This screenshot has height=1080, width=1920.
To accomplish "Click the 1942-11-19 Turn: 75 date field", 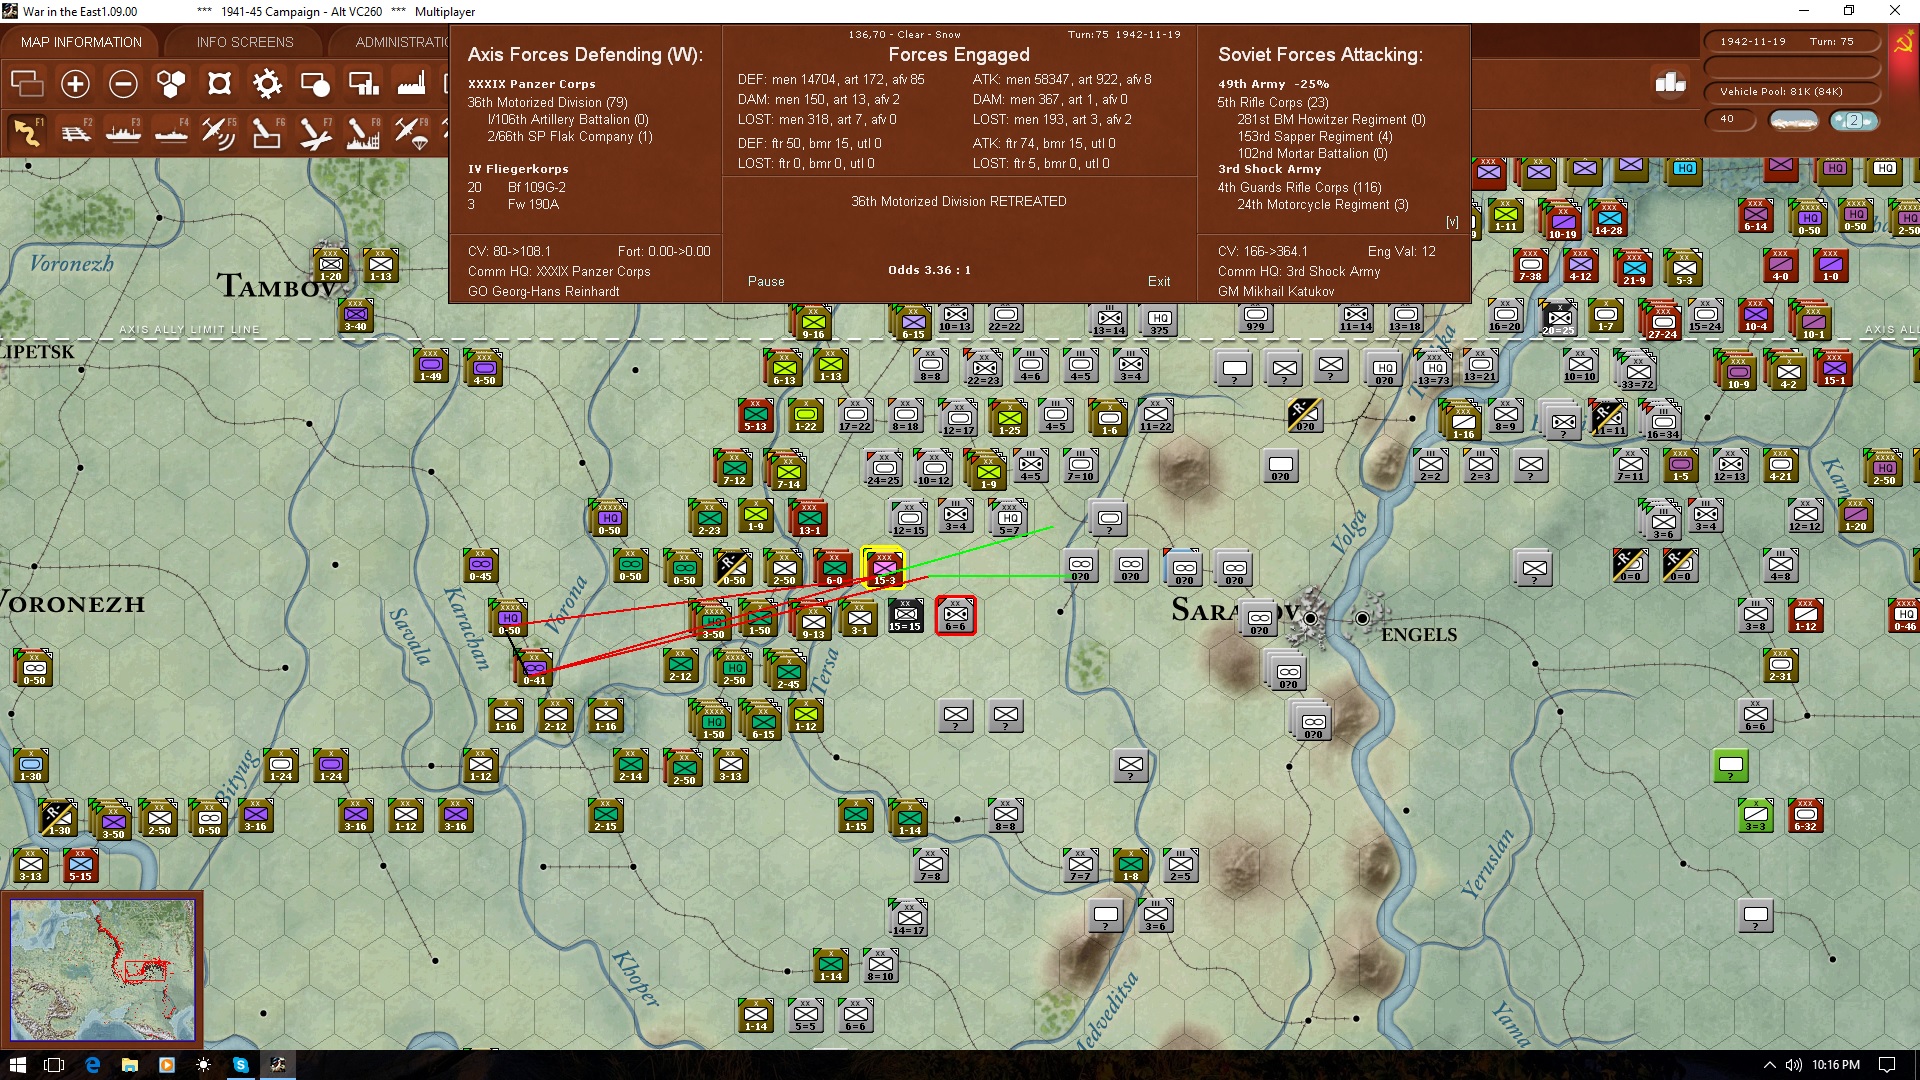I will (1791, 41).
